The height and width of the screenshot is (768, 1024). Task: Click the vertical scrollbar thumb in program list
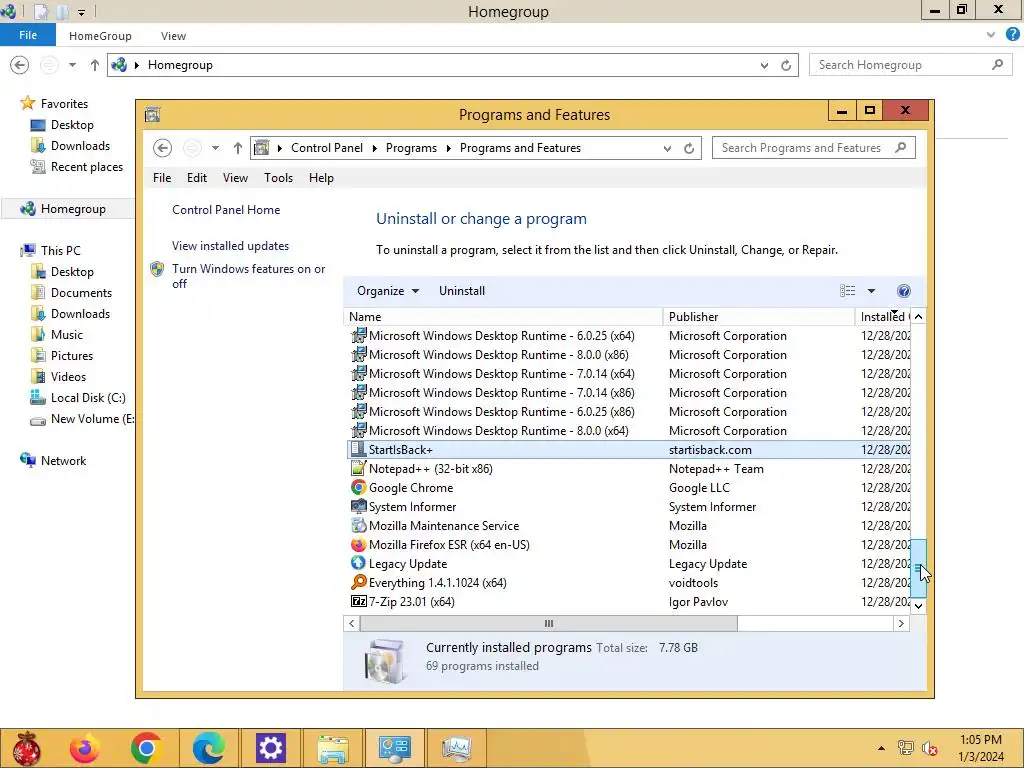pos(918,568)
